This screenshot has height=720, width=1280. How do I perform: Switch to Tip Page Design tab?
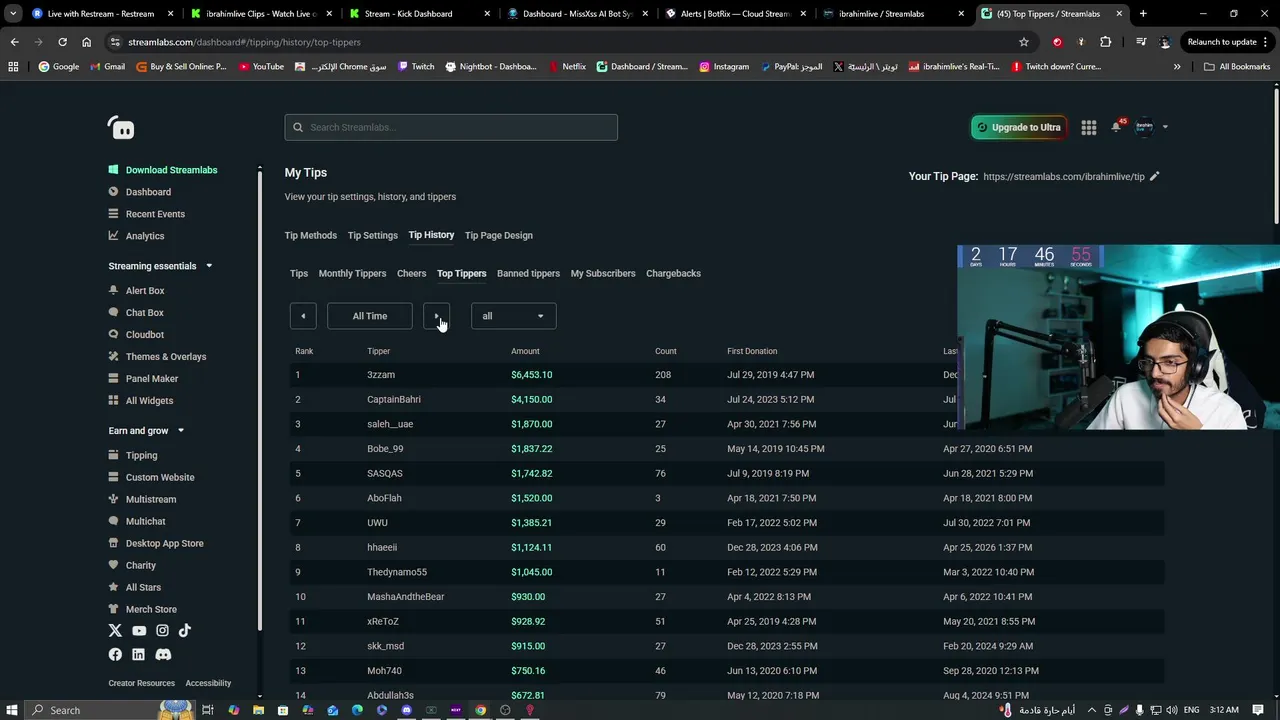coord(499,236)
